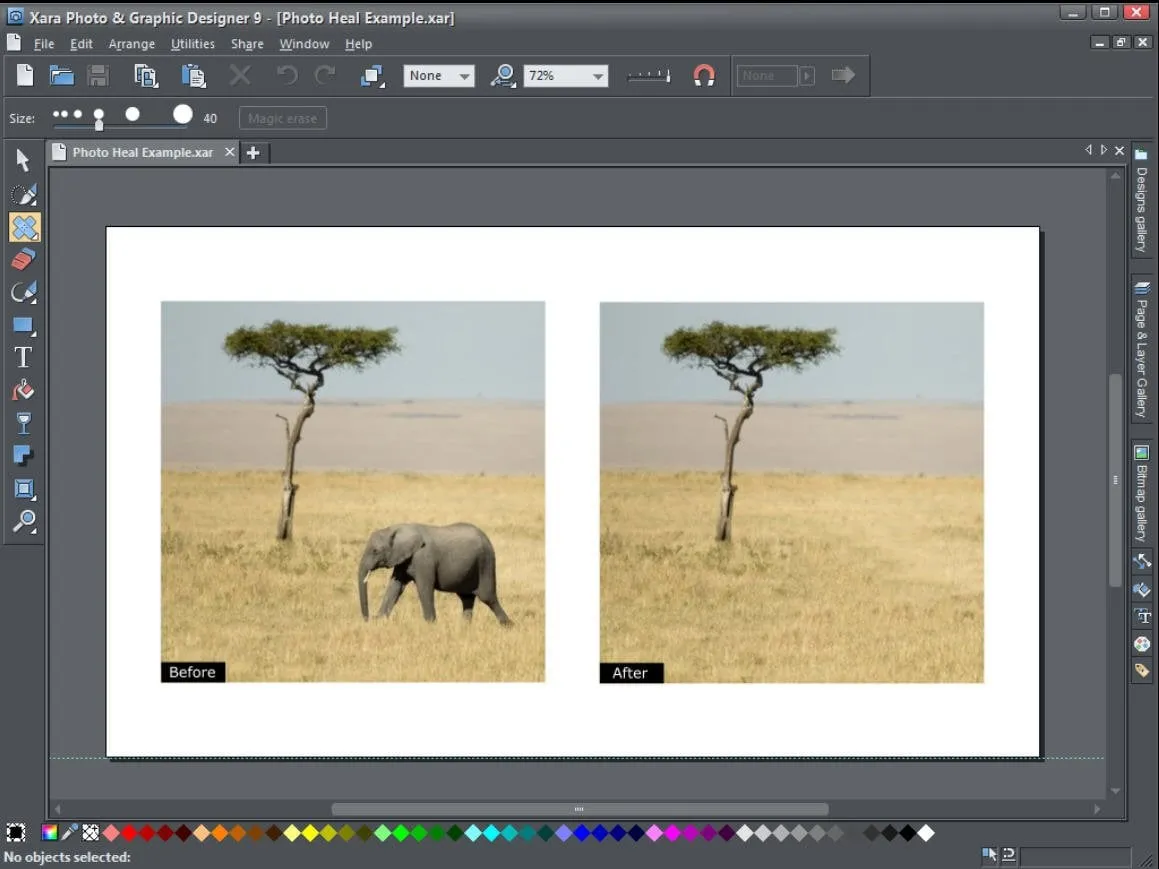The height and width of the screenshot is (869, 1159).
Task: Expand the Page & Layer Gallery panel
Action: pyautogui.click(x=1141, y=350)
